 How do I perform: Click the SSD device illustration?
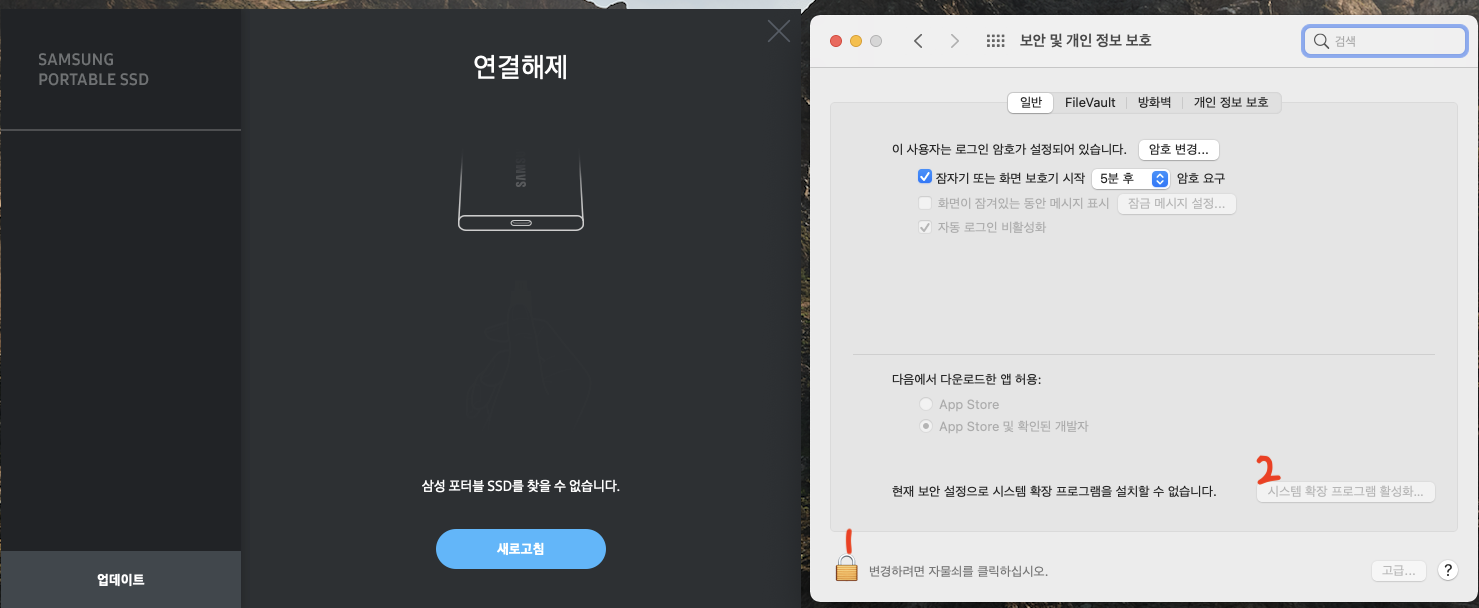pos(521,193)
